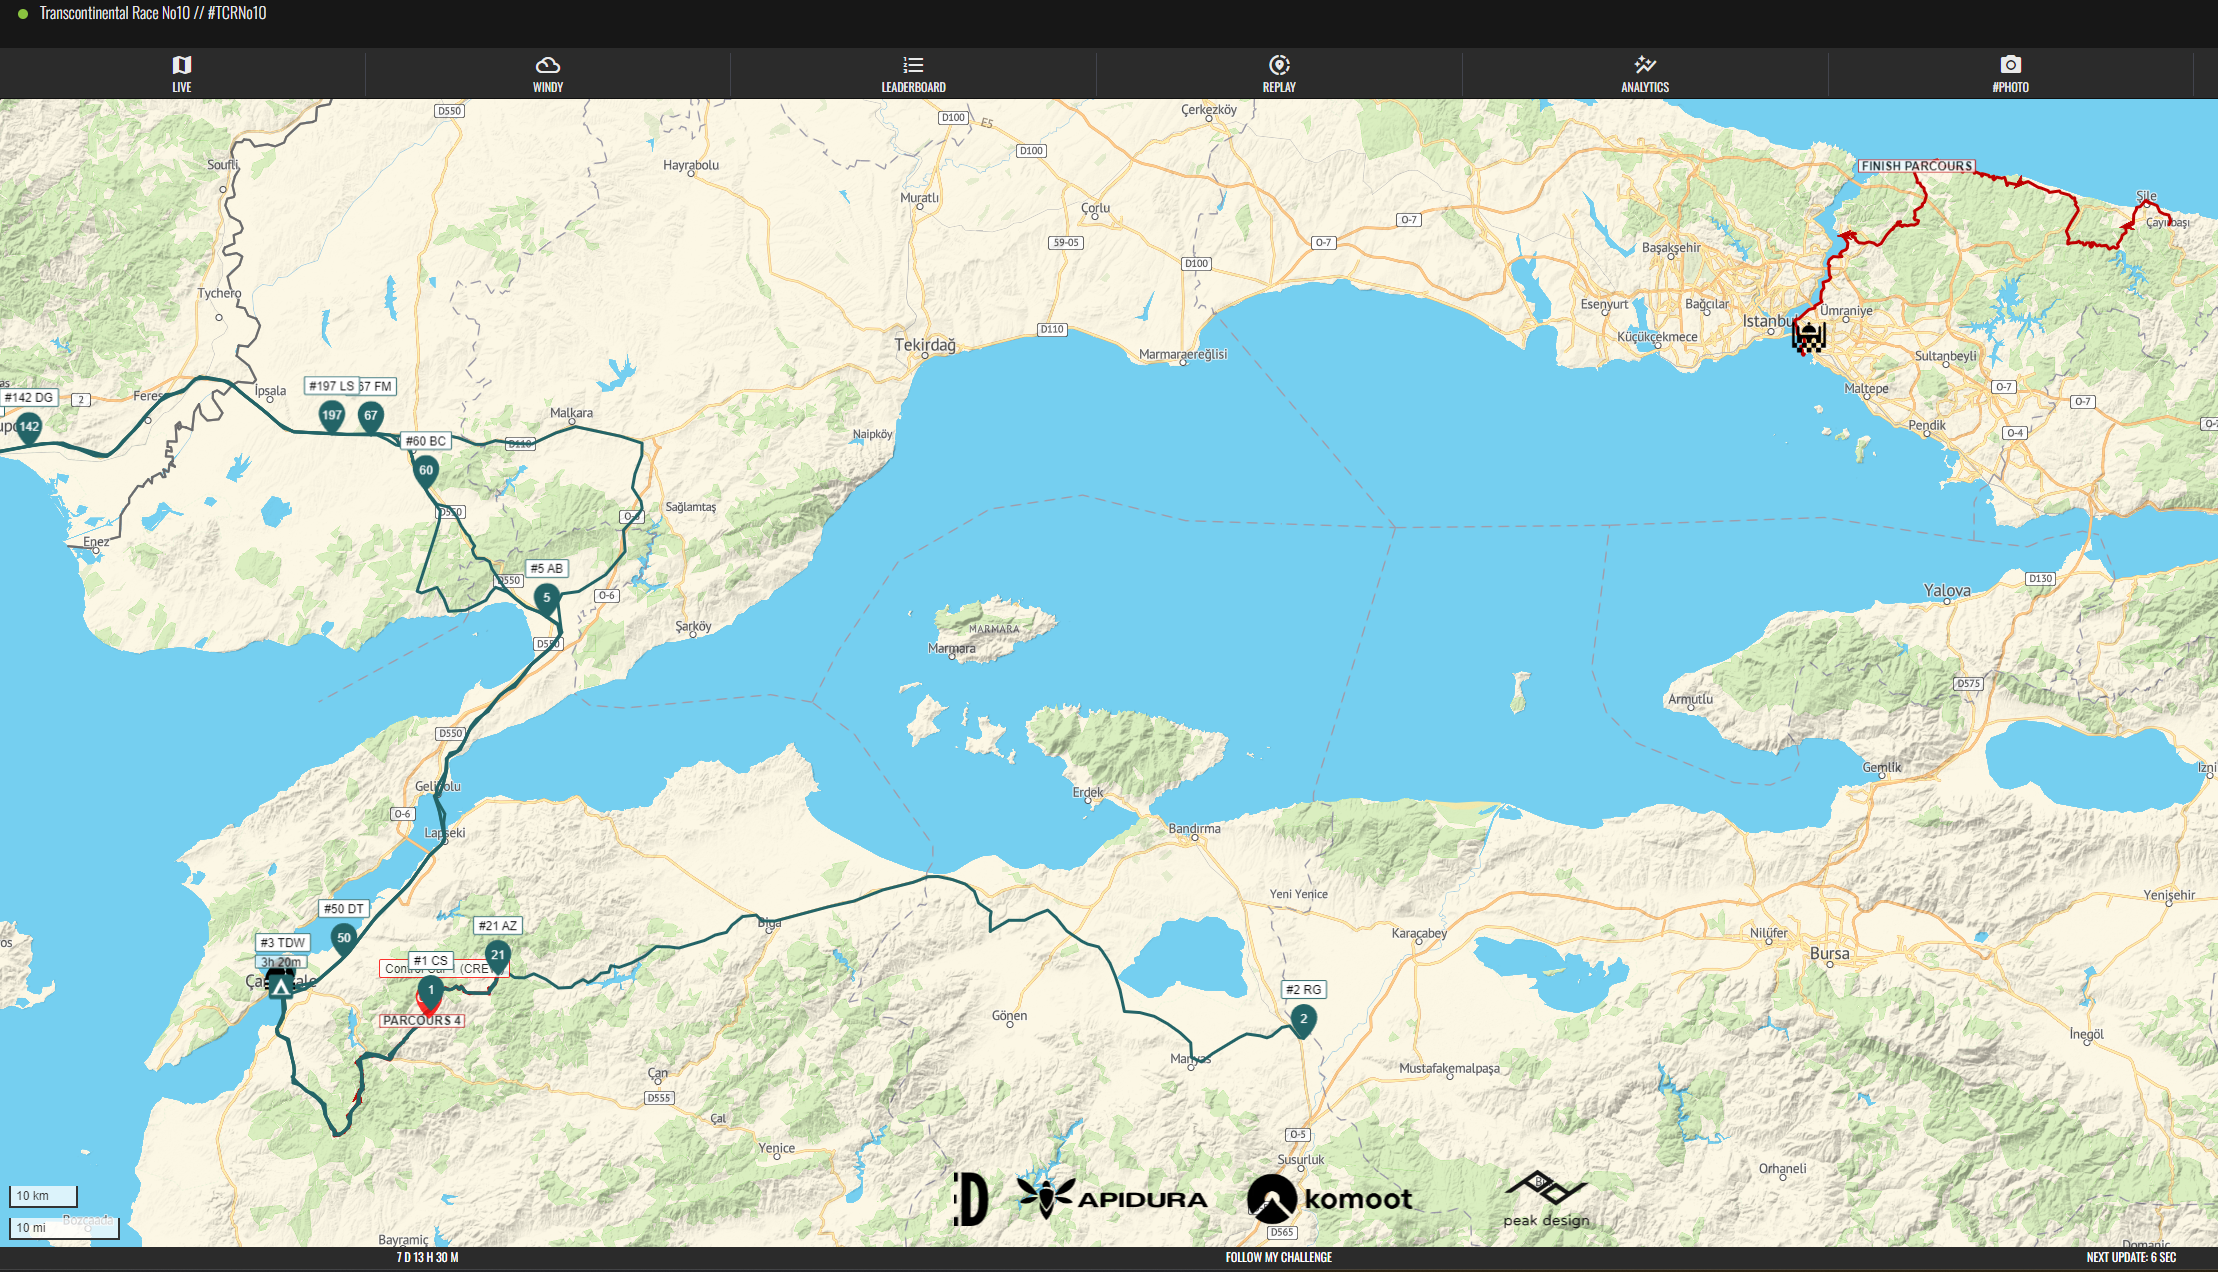Select rider marker 50 on map
Screen dimensions: 2218x1272
point(344,939)
